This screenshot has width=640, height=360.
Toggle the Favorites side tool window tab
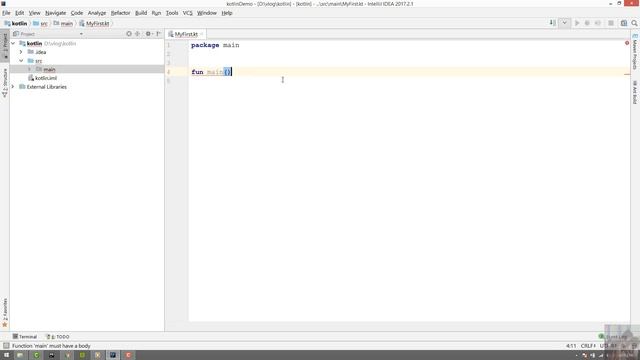coord(5,313)
